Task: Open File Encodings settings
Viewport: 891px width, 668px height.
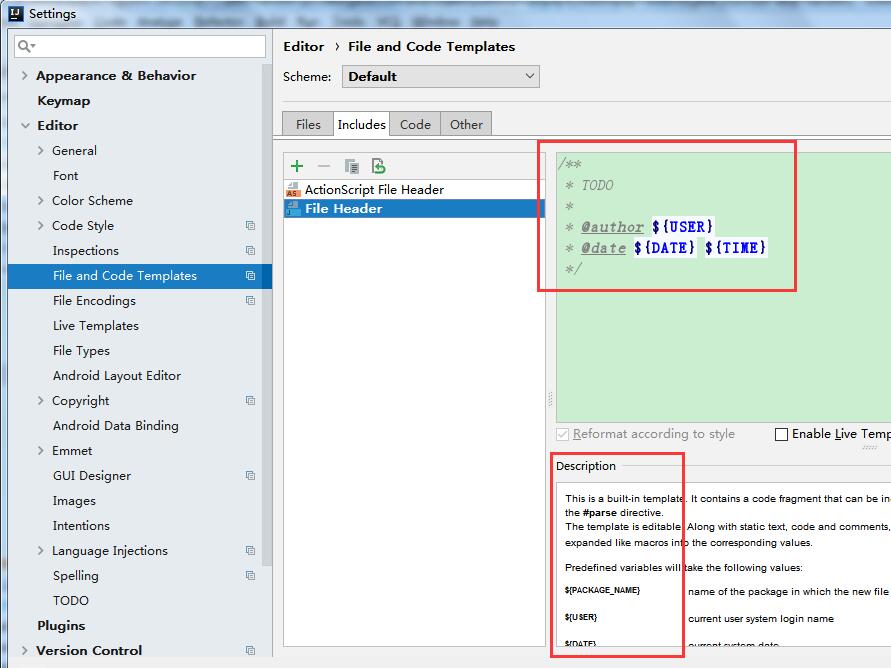Action: (94, 300)
